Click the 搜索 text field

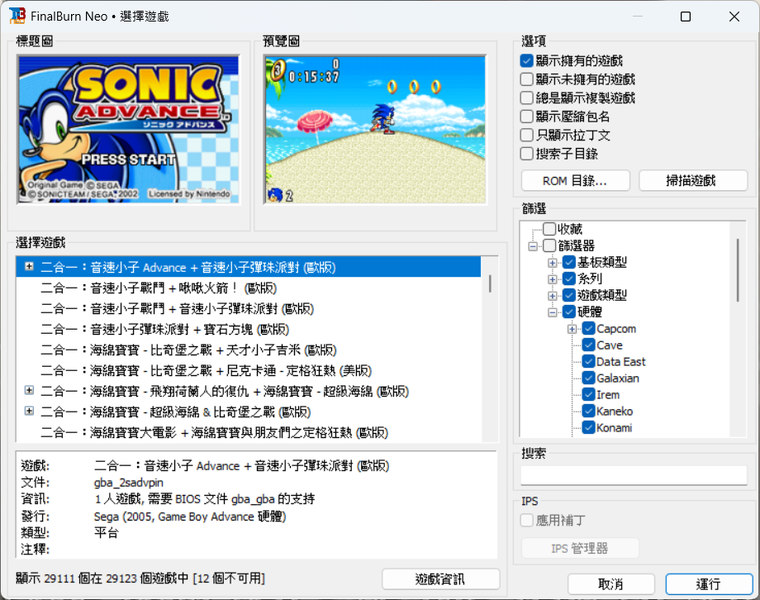633,475
